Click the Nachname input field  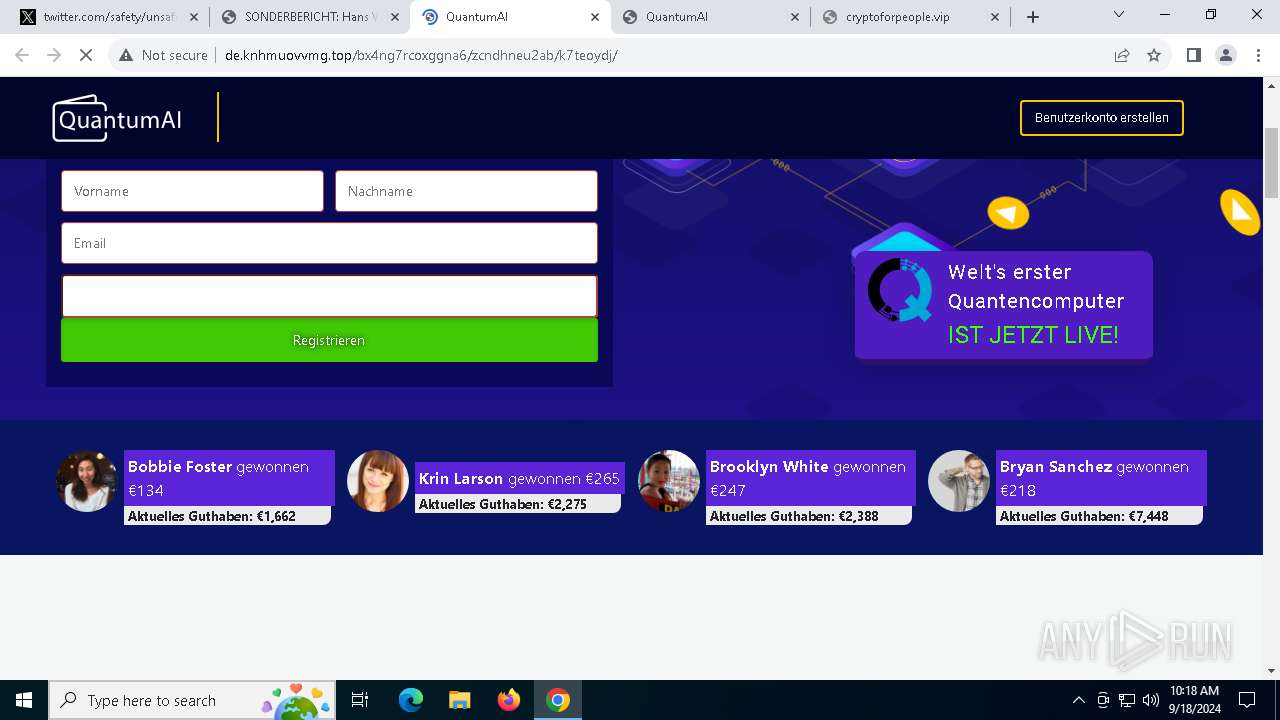pos(466,191)
